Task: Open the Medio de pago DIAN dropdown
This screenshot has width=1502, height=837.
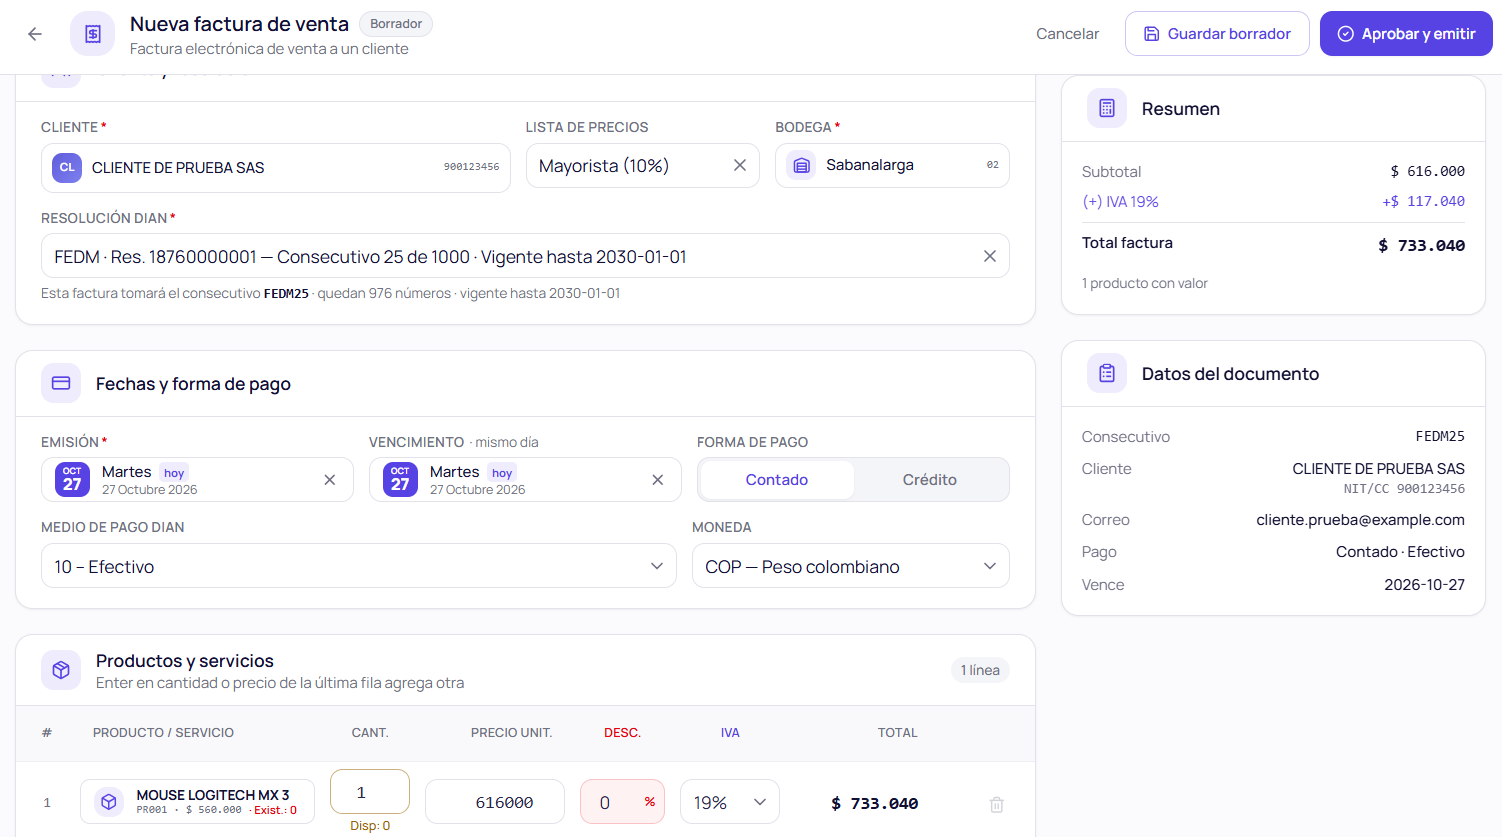Action: coord(359,566)
